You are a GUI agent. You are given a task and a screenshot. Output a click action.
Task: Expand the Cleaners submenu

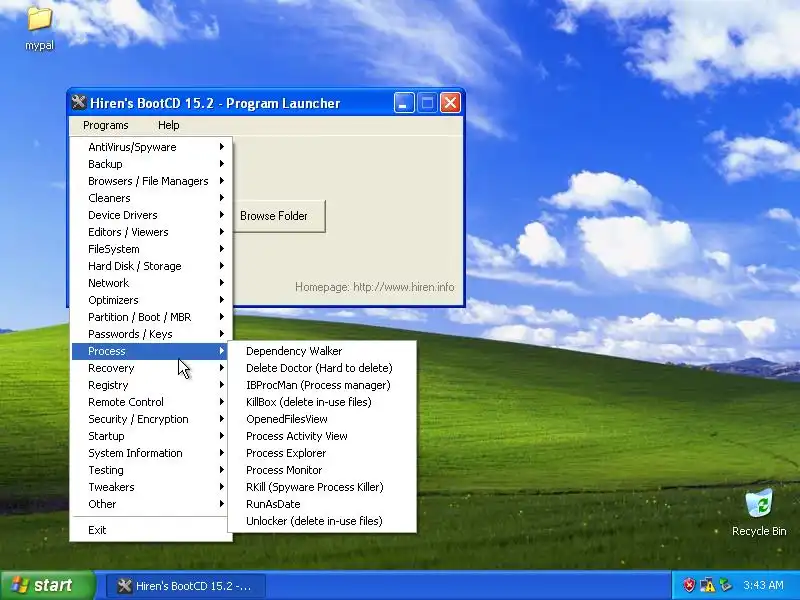pyautogui.click(x=152, y=198)
